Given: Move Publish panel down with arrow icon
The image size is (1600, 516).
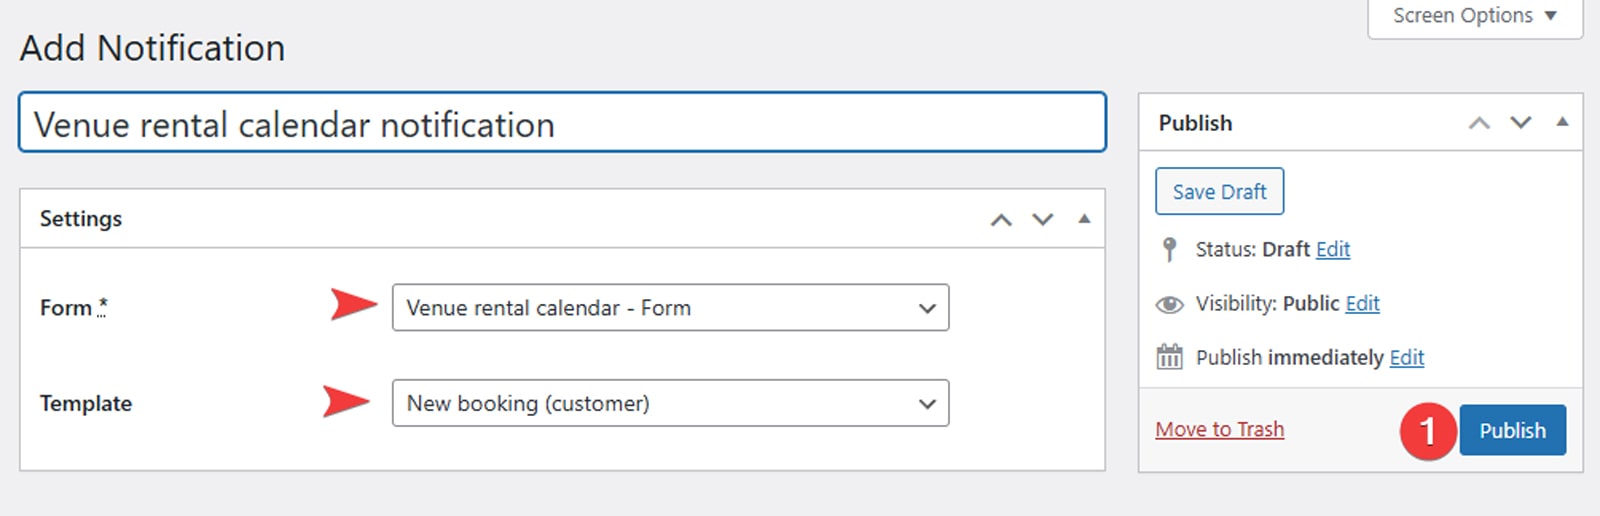Looking at the screenshot, I should tap(1521, 123).
